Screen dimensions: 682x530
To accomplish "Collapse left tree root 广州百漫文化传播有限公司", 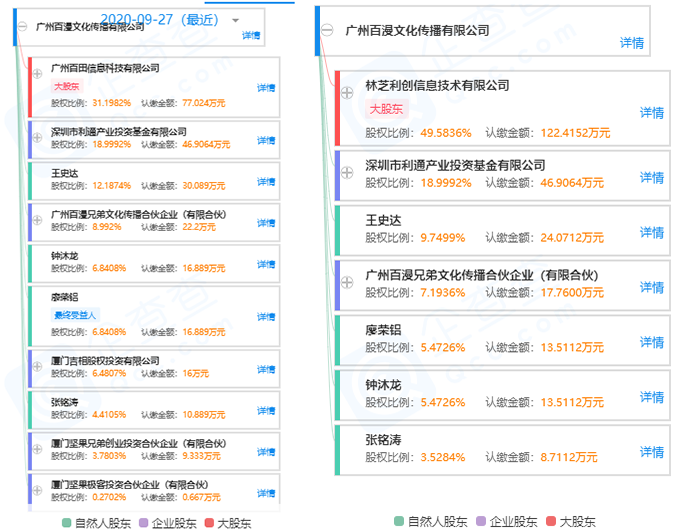I will pos(23,27).
